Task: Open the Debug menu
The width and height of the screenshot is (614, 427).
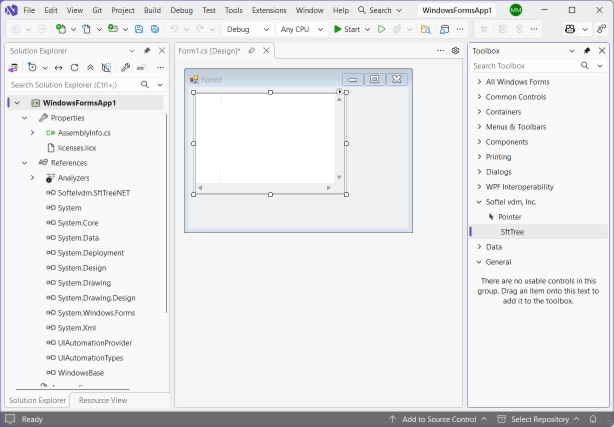Action: click(x=182, y=10)
